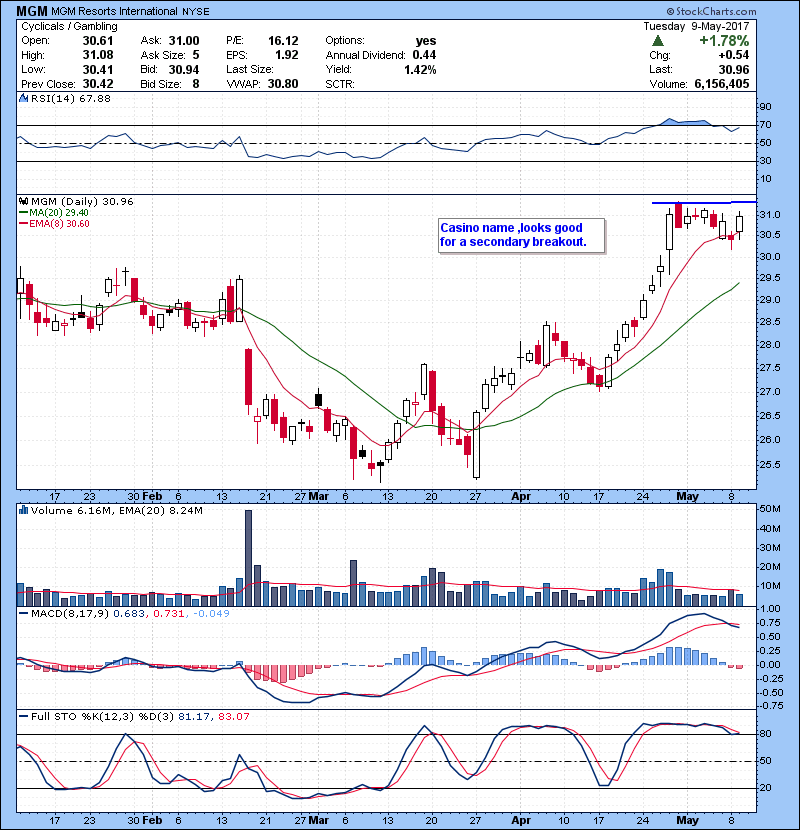
Task: Click the 'Feb' label on upper date axis
Action: click(152, 496)
